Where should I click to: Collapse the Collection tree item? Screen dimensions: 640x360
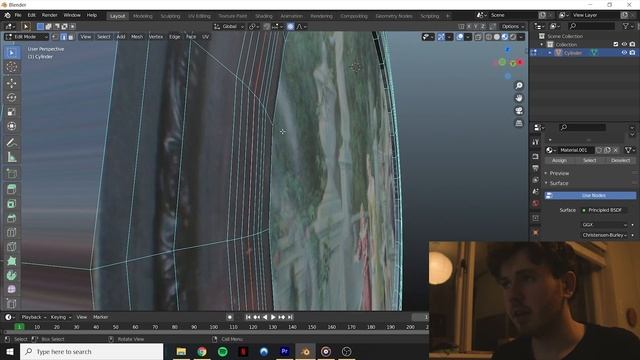click(x=542, y=44)
